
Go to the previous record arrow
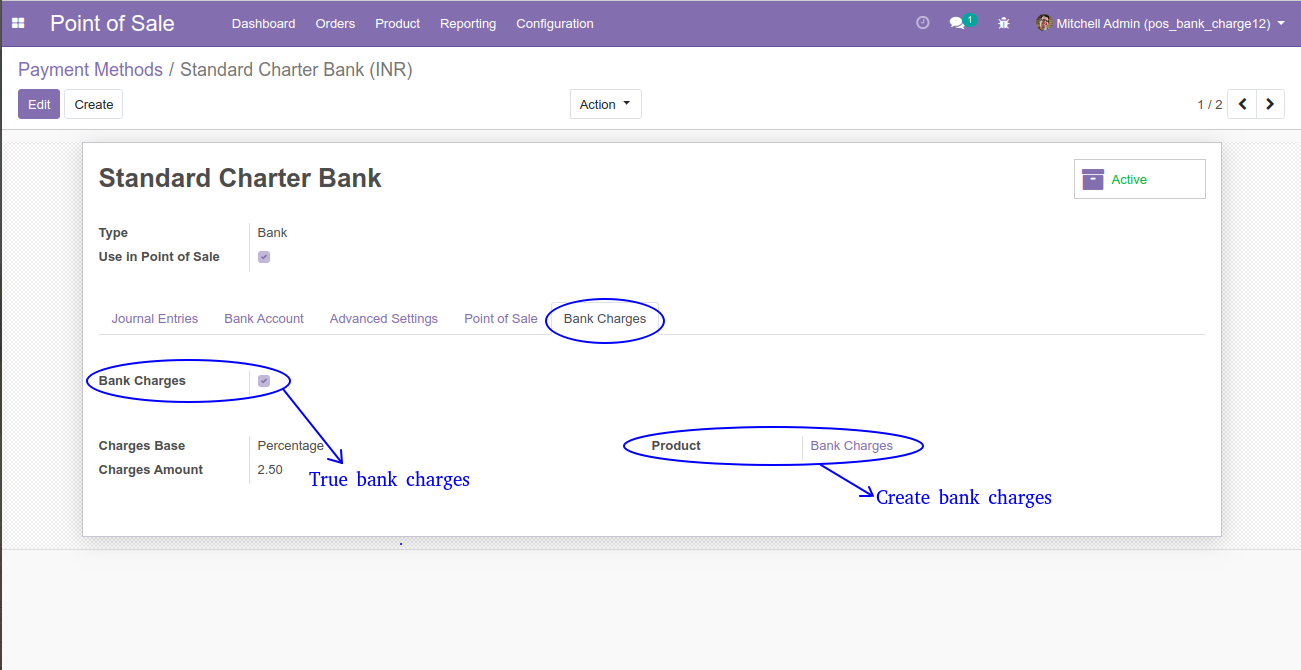[x=1242, y=104]
